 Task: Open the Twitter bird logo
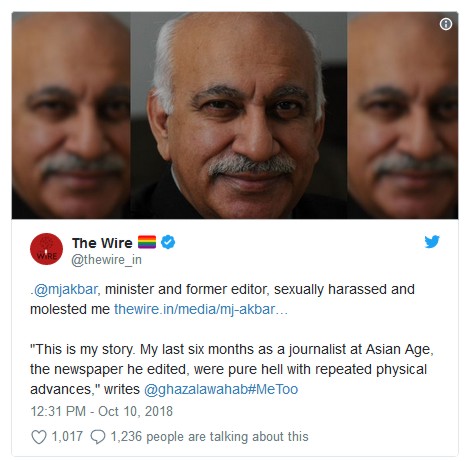point(432,242)
